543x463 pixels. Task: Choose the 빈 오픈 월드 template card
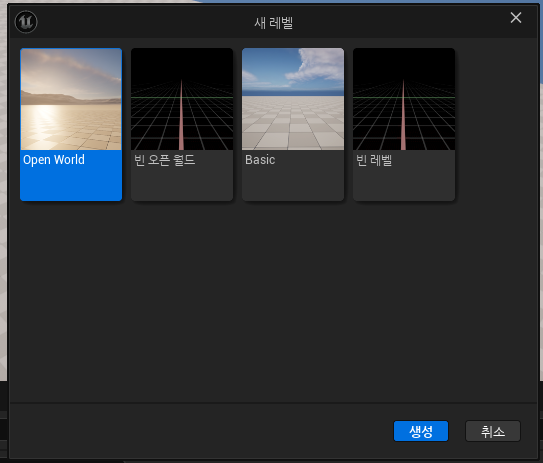[182, 124]
